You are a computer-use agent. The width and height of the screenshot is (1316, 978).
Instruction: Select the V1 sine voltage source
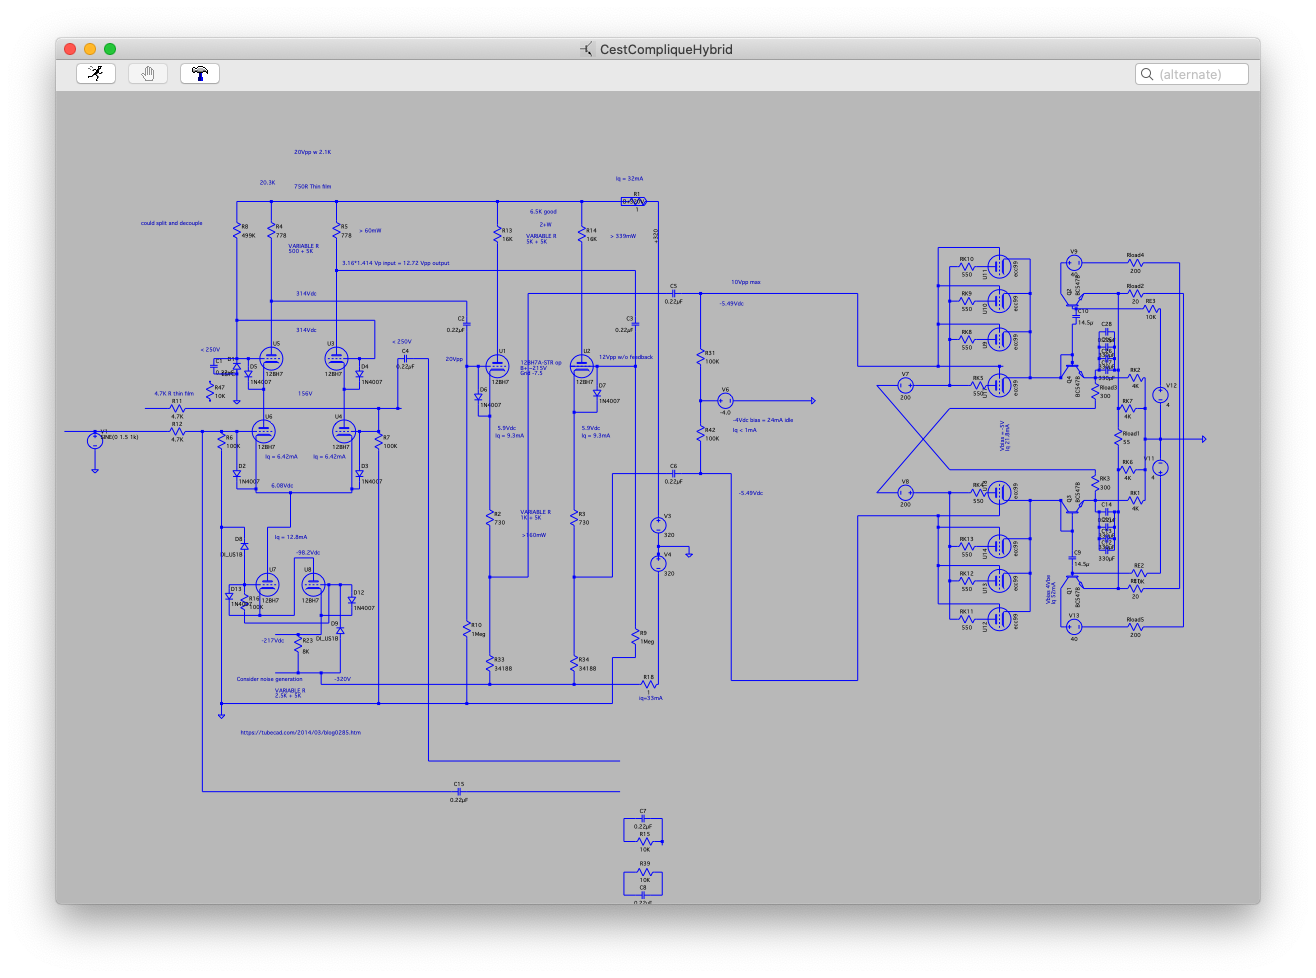95,440
